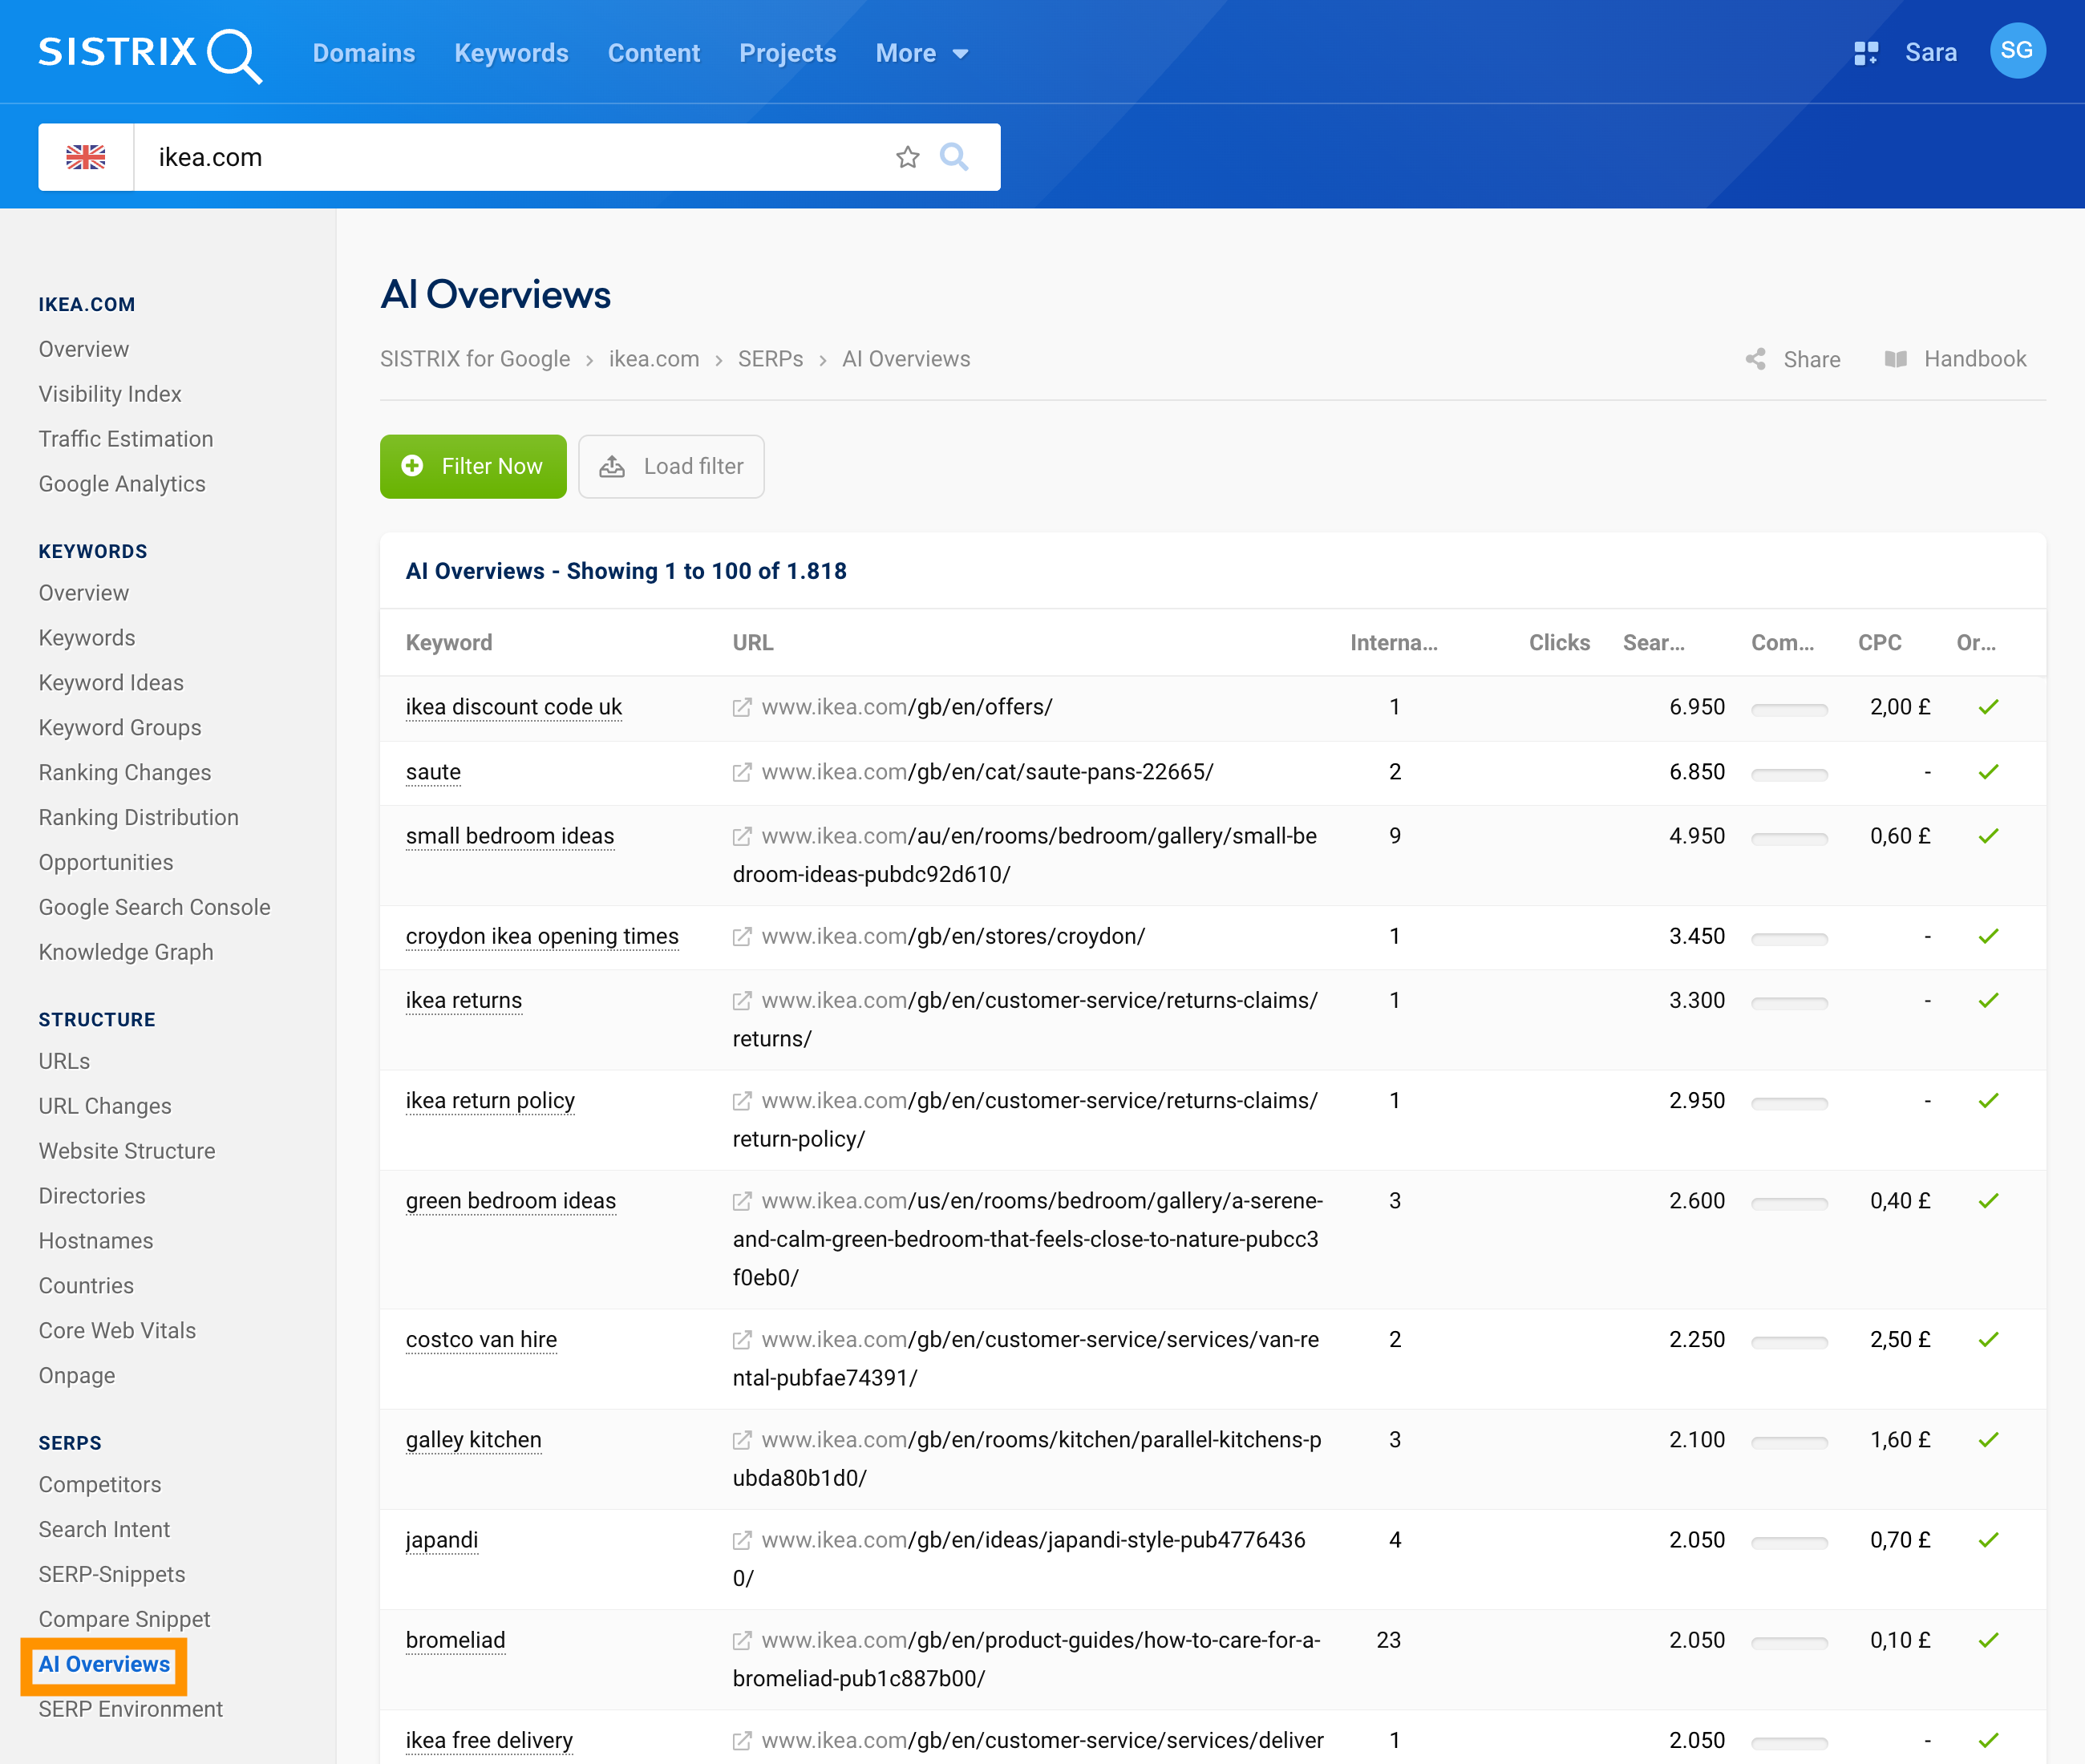This screenshot has height=1764, width=2085.
Task: Go to SERP Environment in sidebar
Action: [131, 1709]
